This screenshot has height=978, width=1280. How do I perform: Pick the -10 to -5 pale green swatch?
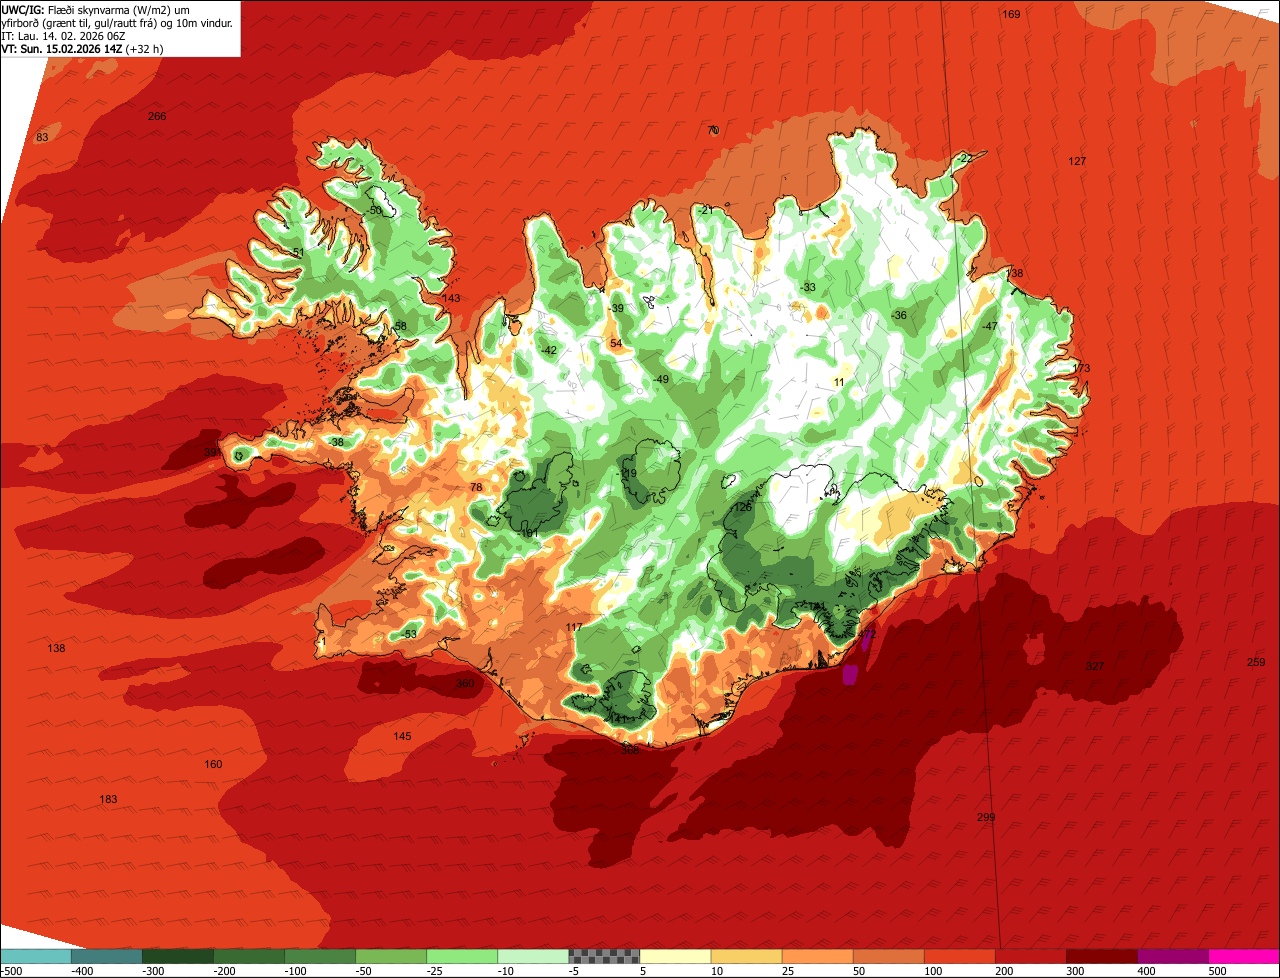[533, 956]
